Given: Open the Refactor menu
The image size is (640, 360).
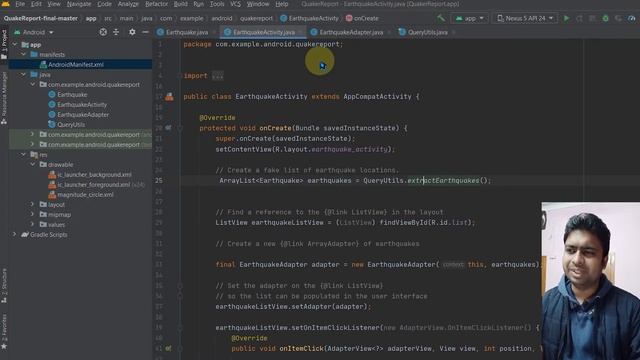Looking at the screenshot, I should 156,4.
